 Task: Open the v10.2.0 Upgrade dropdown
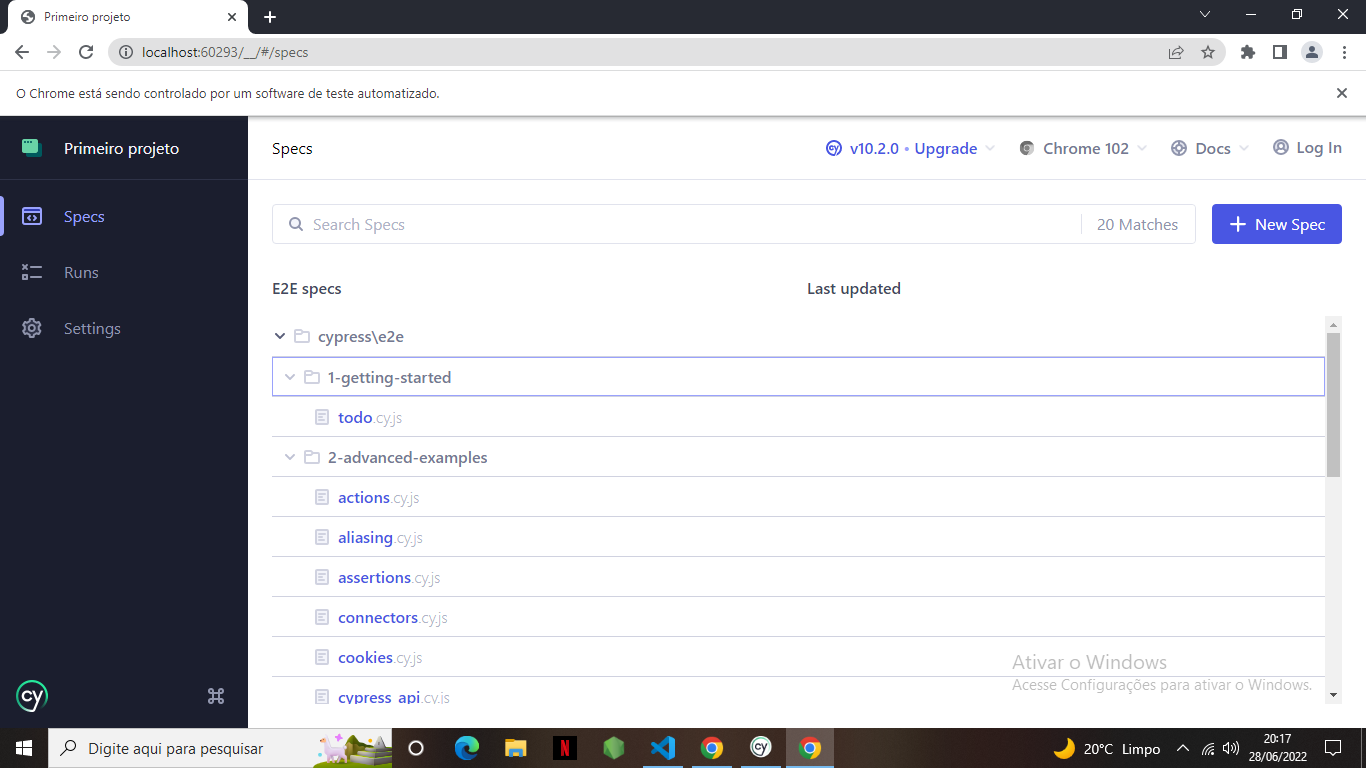[x=910, y=148]
